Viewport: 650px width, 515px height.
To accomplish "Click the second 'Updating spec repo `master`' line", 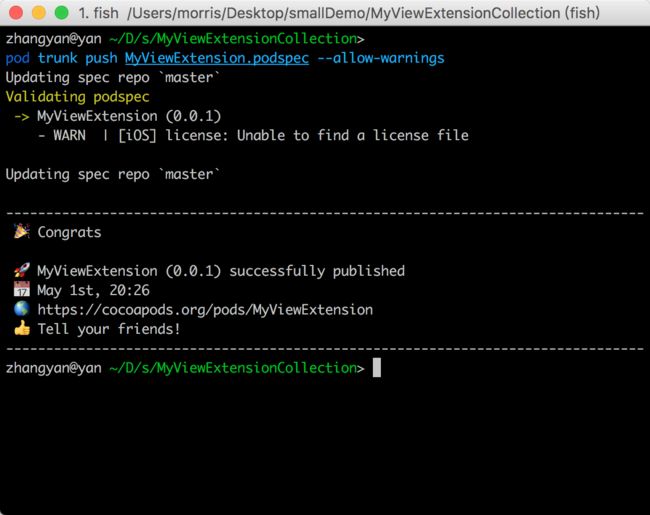I will [113, 174].
